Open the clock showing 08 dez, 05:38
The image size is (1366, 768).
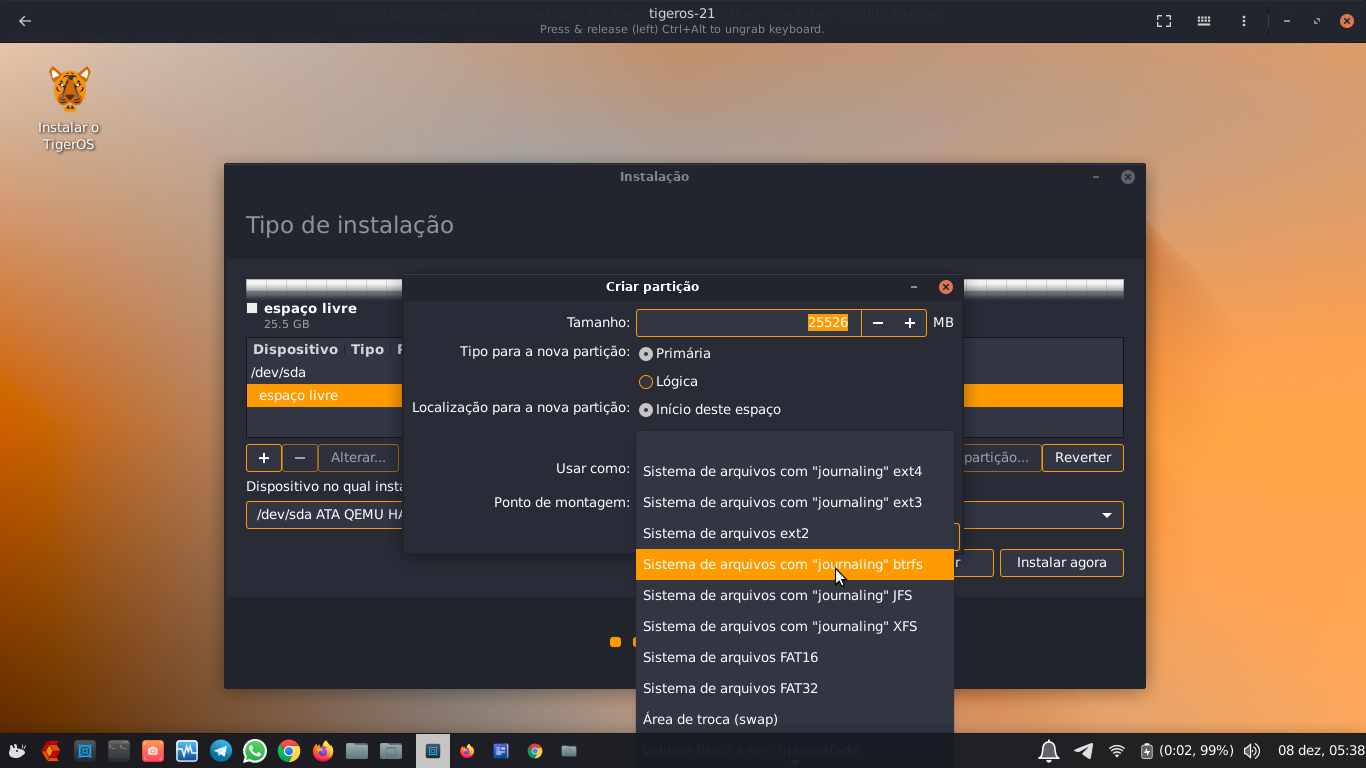pos(1321,751)
